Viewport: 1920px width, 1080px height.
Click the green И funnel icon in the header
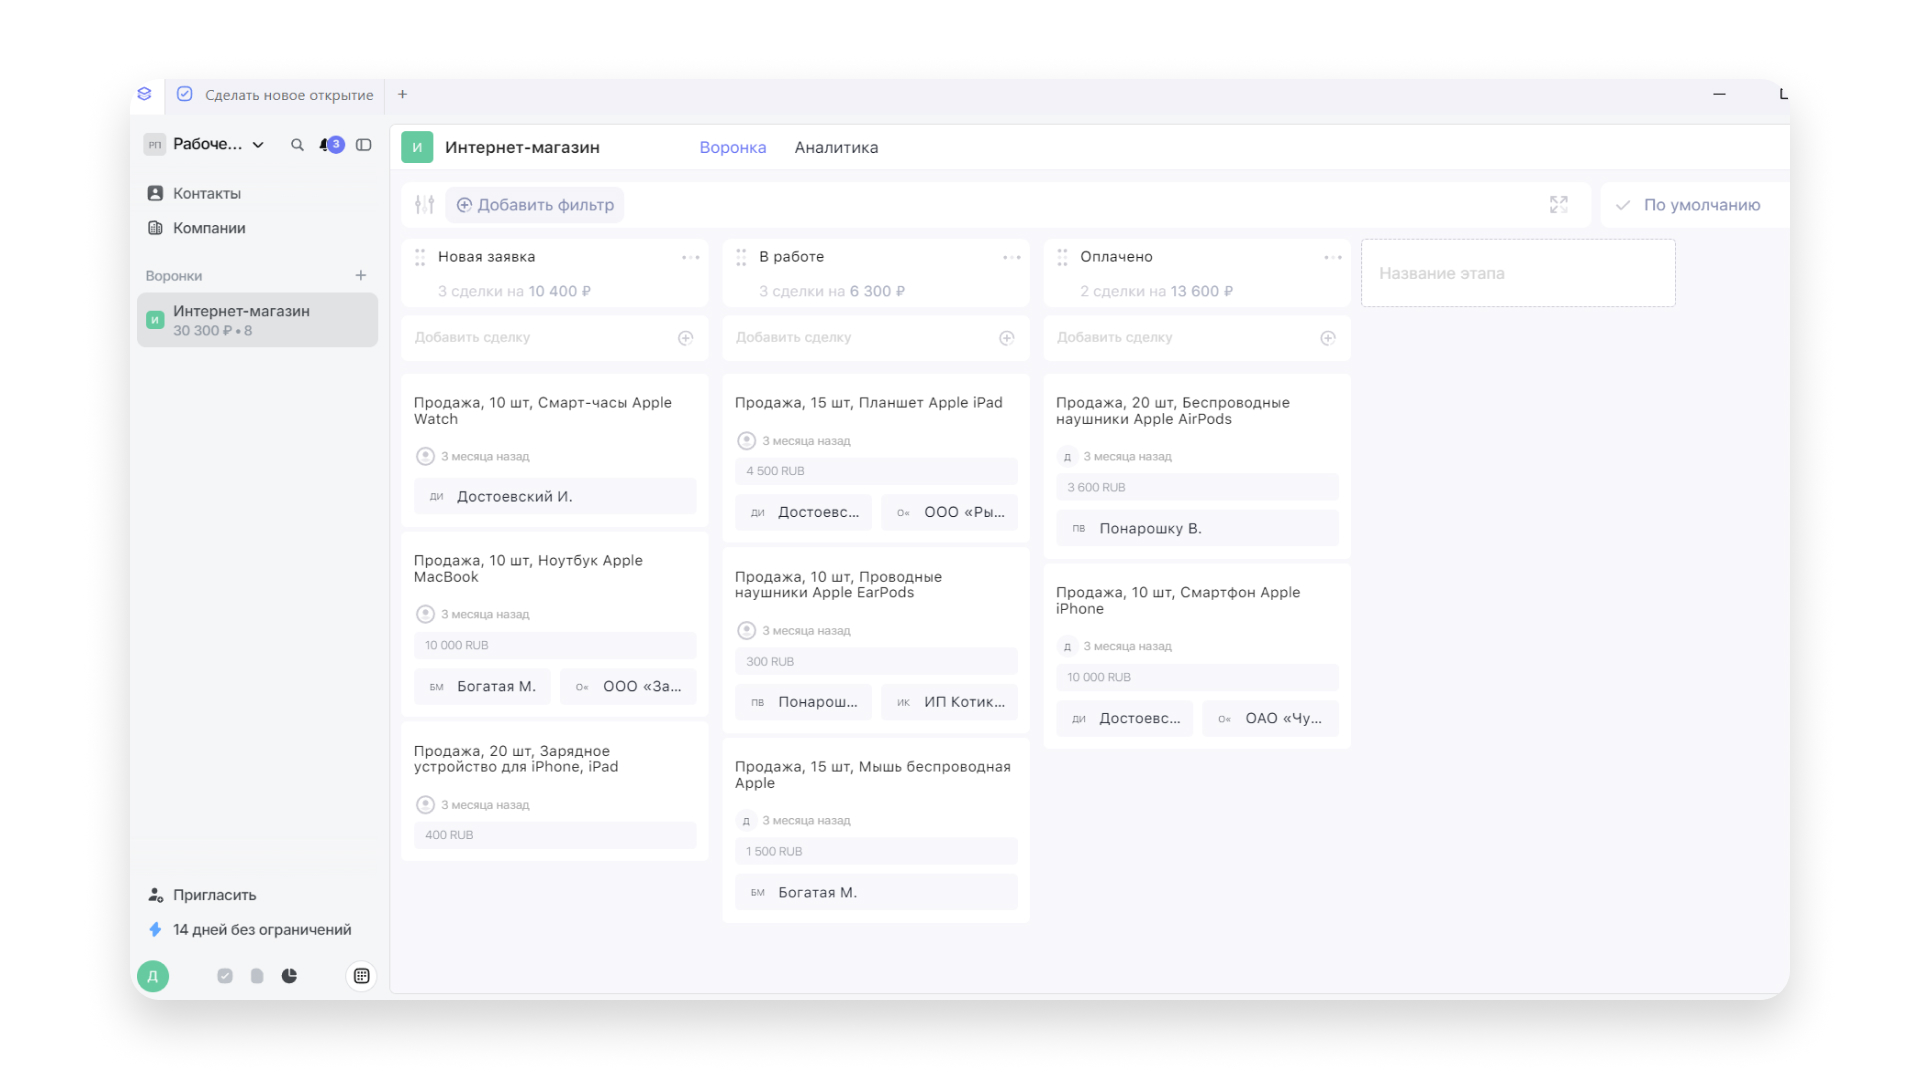click(417, 147)
